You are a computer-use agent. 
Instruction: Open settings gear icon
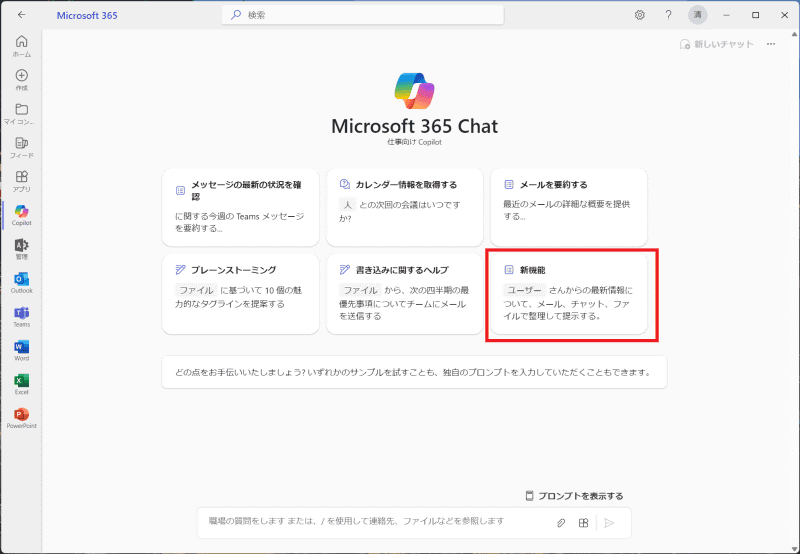640,15
